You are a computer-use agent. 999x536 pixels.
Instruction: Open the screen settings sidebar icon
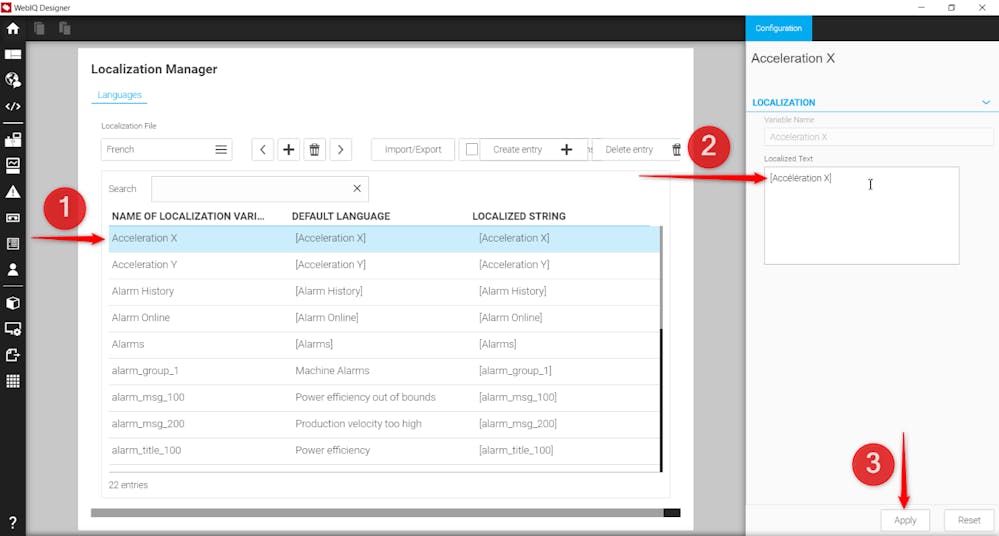click(x=13, y=329)
